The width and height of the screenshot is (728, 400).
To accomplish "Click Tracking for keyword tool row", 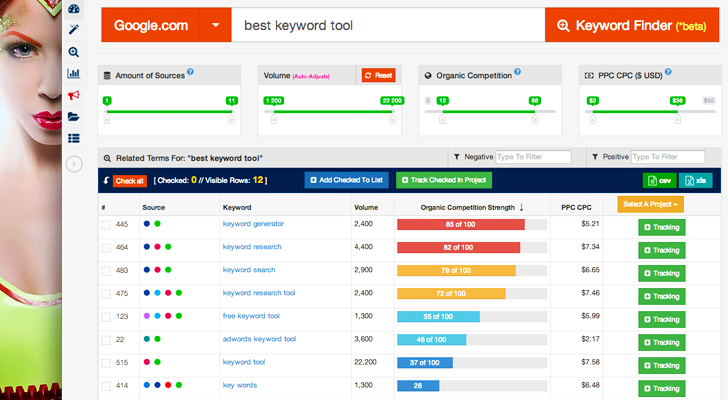I will [x=662, y=366].
